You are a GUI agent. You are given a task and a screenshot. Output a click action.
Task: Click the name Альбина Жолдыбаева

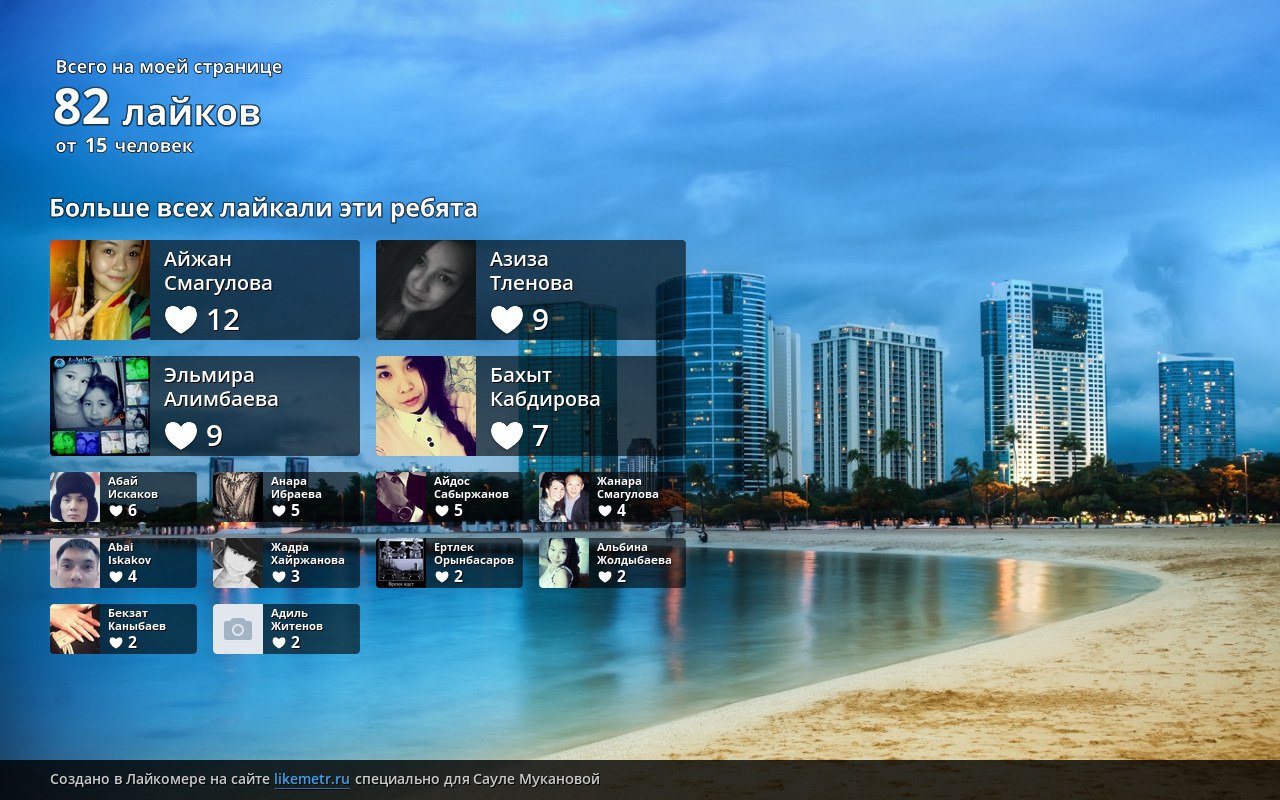[634, 553]
